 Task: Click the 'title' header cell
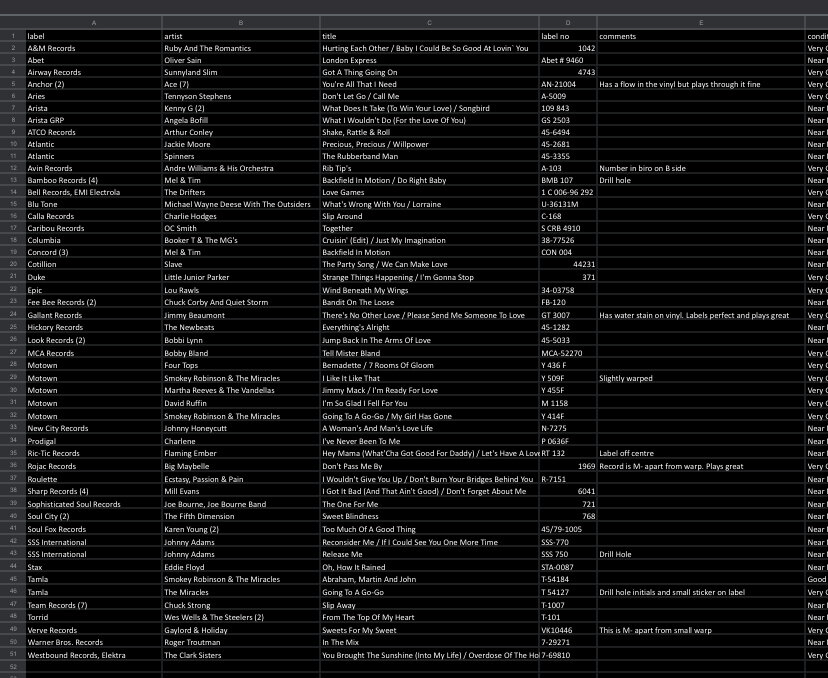click(429, 36)
